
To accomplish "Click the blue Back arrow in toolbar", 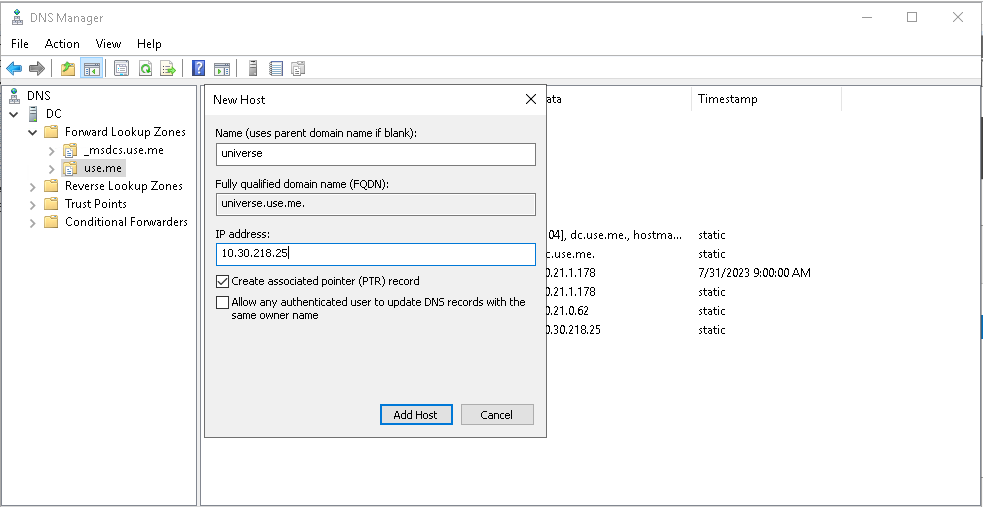I will pyautogui.click(x=14, y=68).
